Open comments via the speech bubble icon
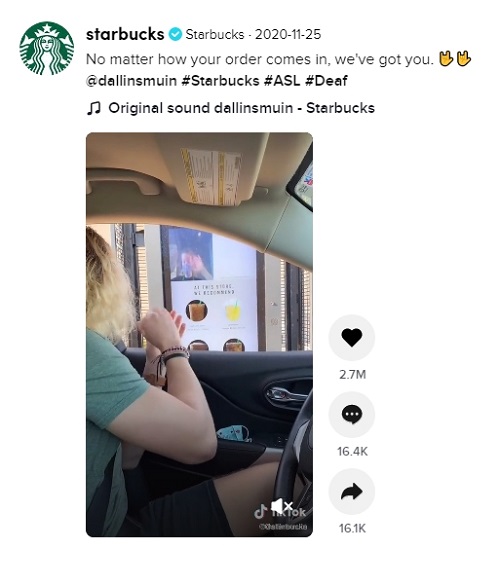 tap(351, 414)
